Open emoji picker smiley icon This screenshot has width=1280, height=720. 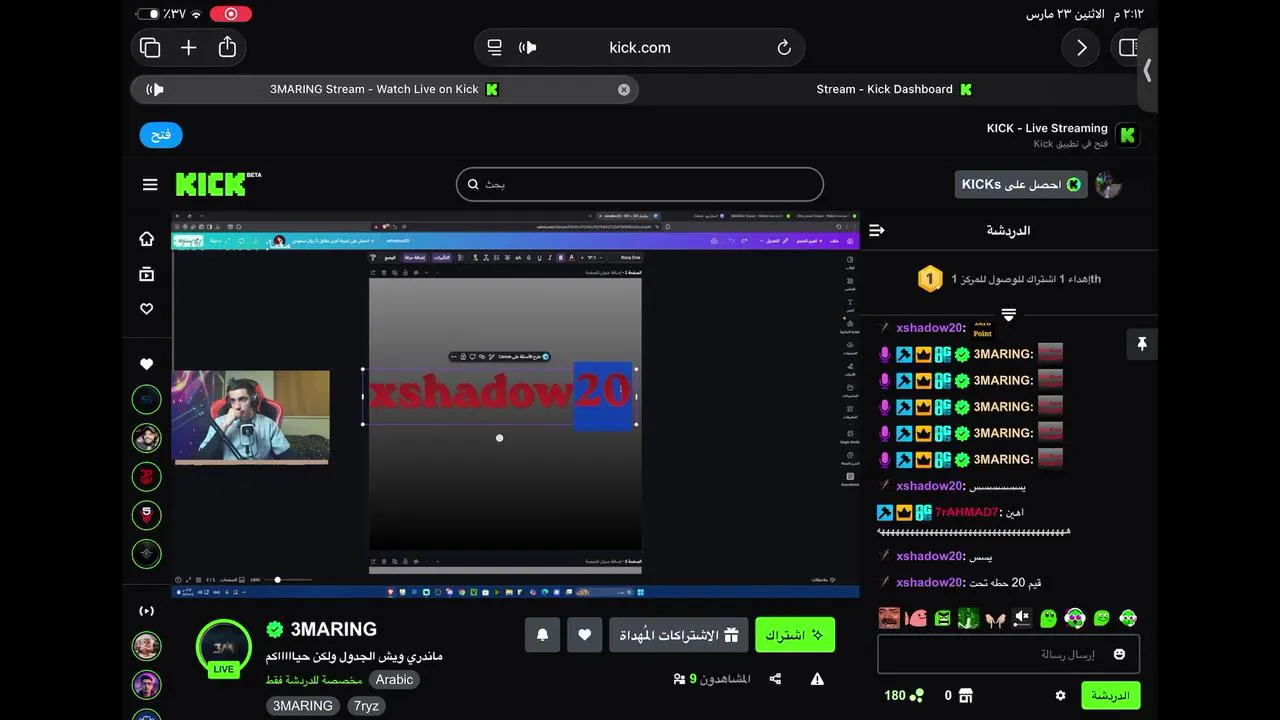1119,655
